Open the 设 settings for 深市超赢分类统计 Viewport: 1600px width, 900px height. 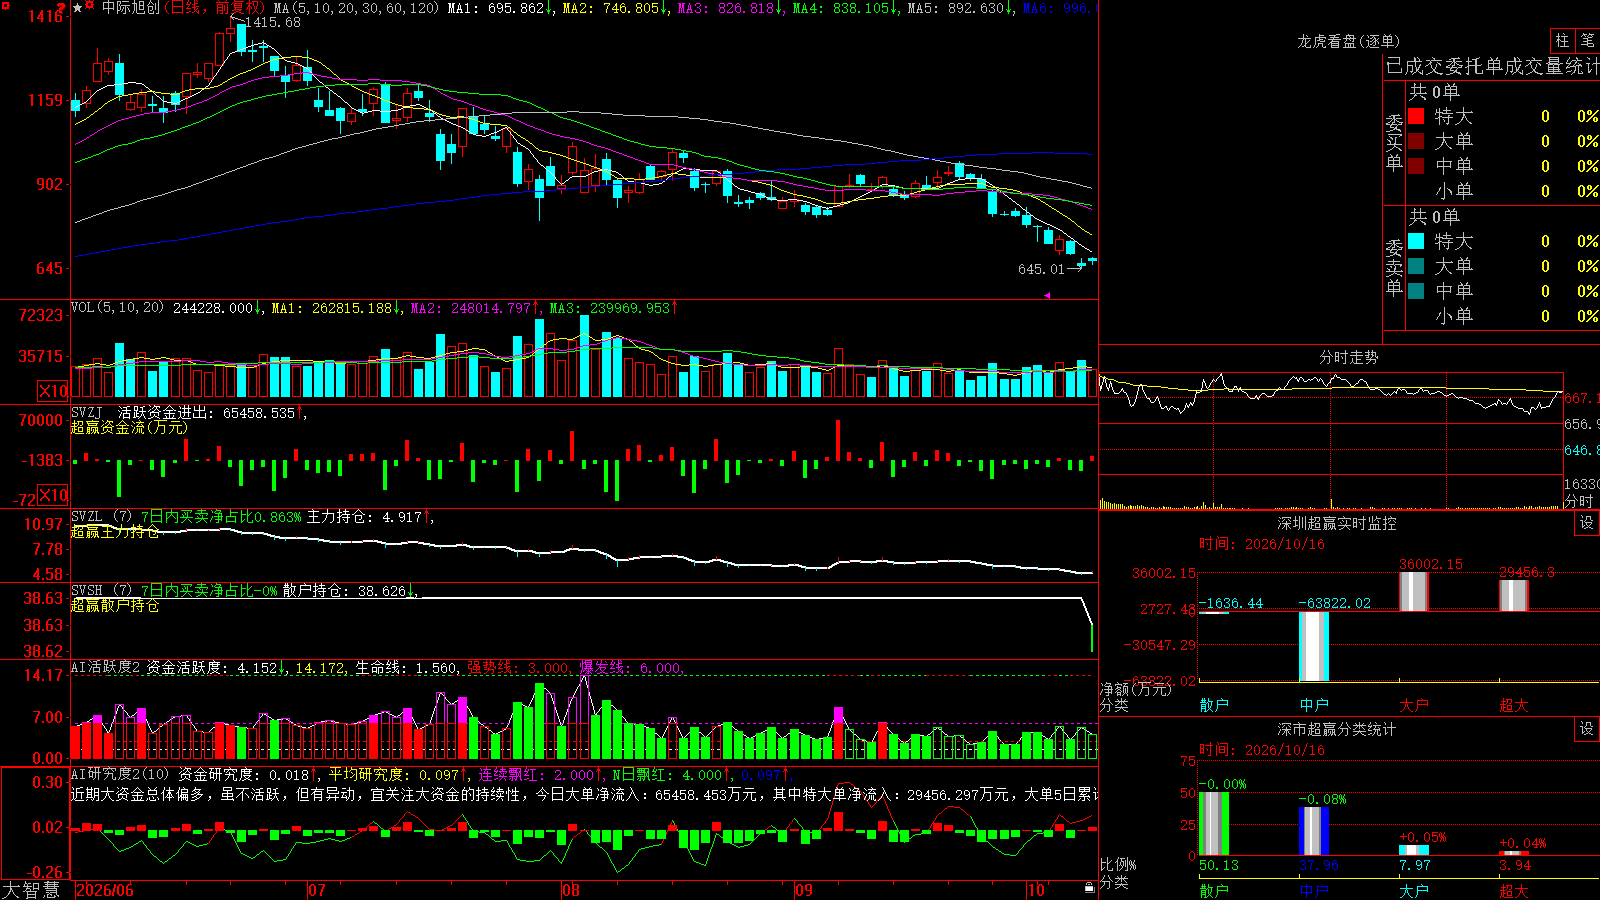tap(1587, 729)
